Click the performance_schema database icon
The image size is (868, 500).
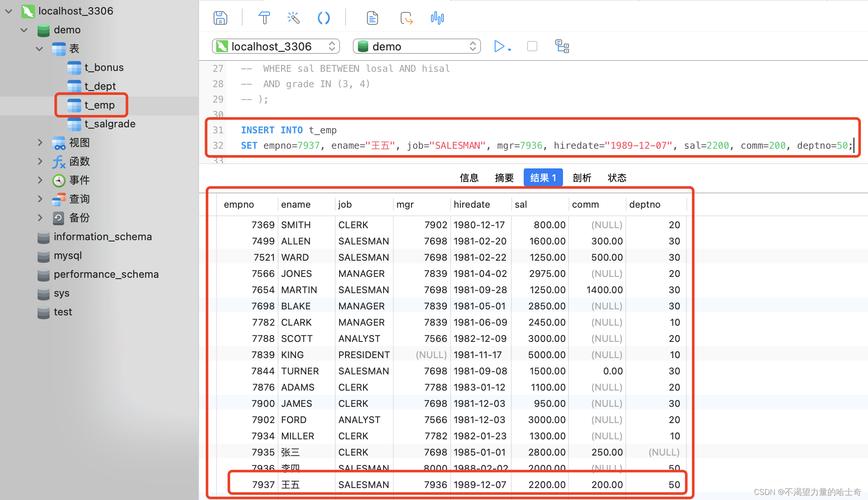(x=44, y=275)
